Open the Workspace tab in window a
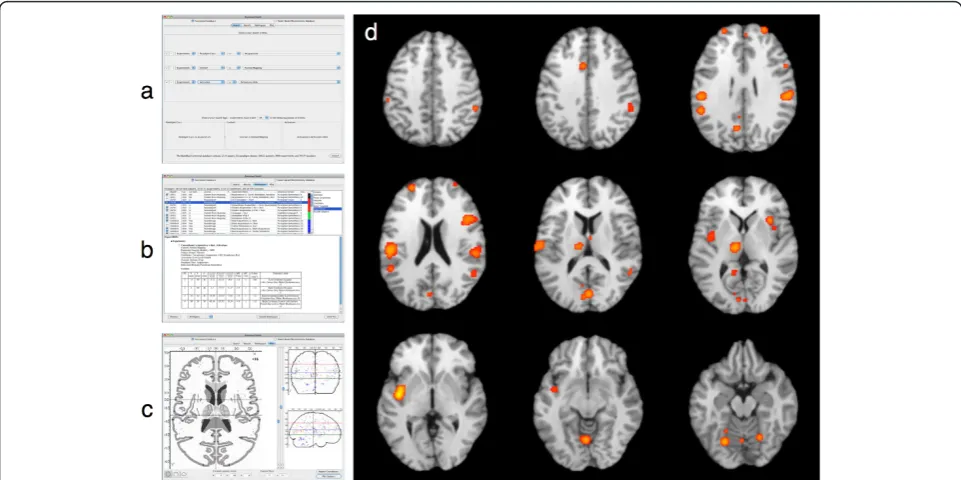This screenshot has height=480, width=961. click(260, 25)
